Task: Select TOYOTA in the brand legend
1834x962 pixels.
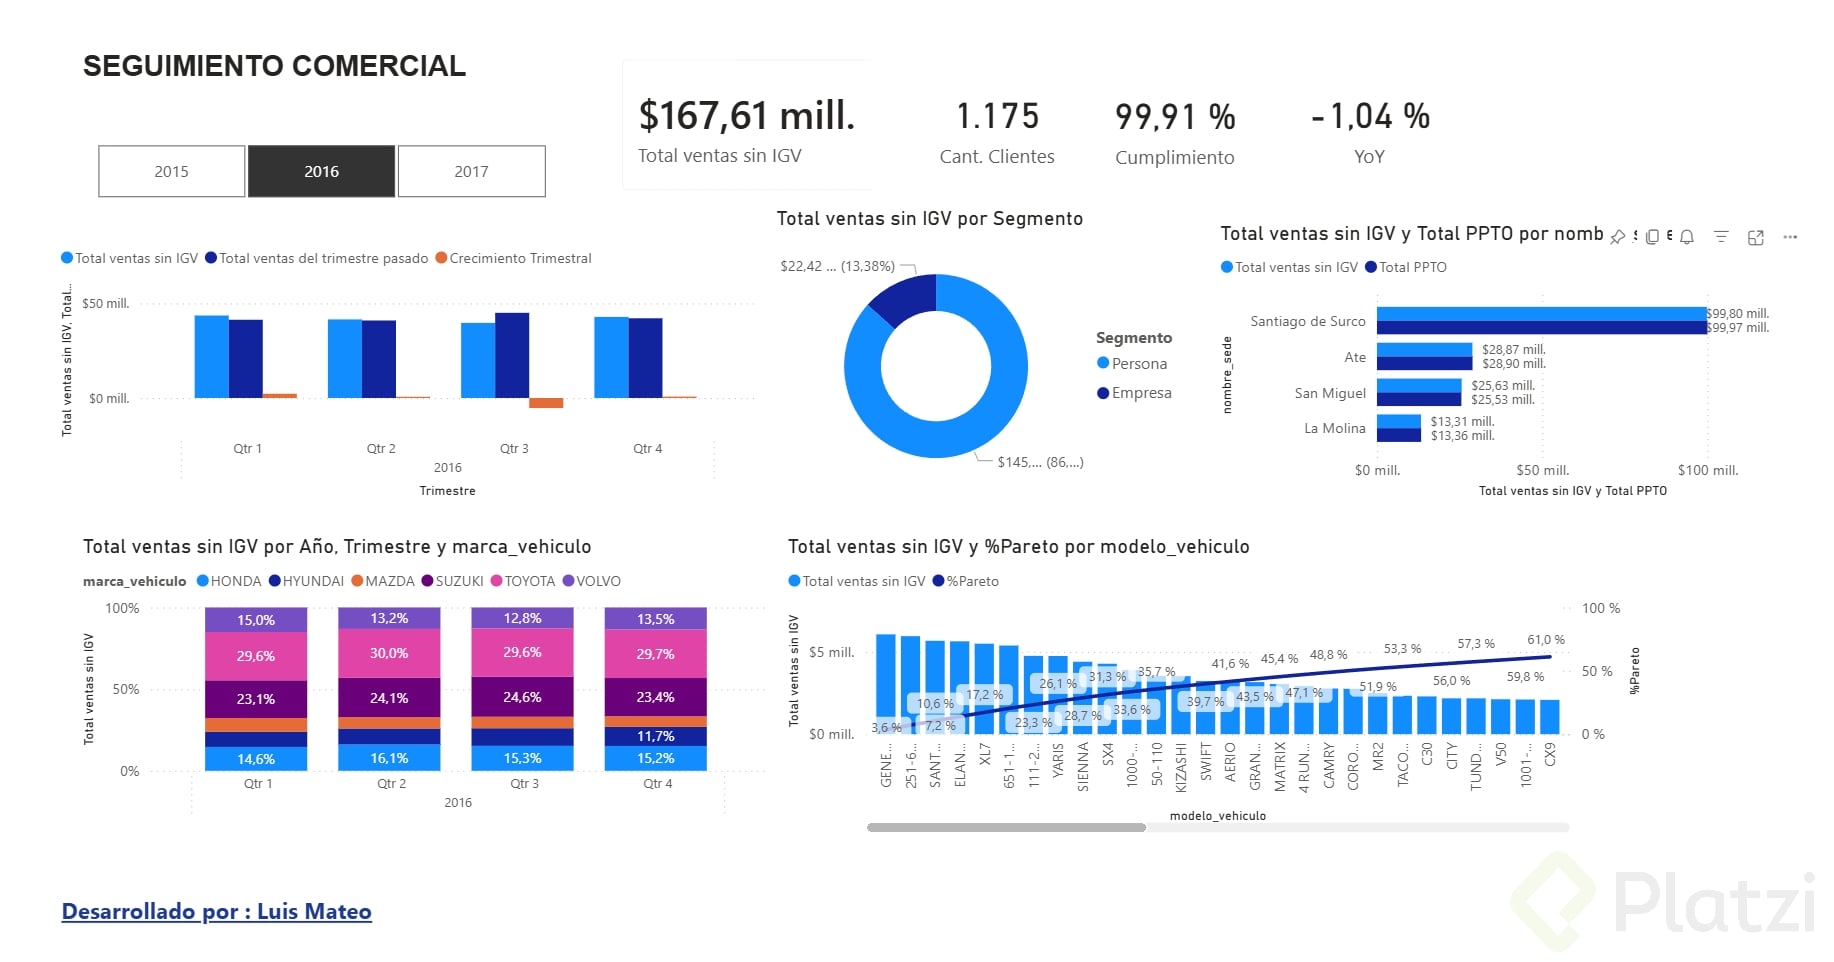Action: [x=523, y=581]
